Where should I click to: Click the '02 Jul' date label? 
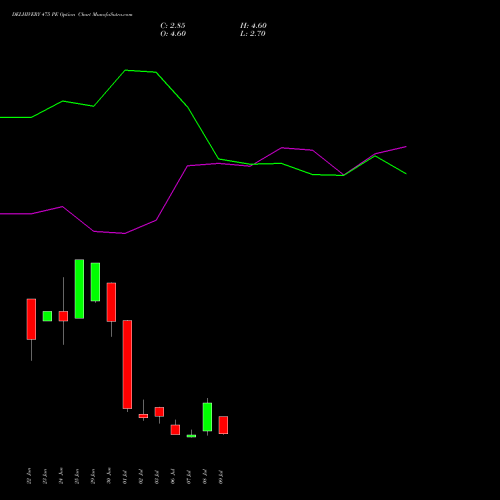click(141, 477)
